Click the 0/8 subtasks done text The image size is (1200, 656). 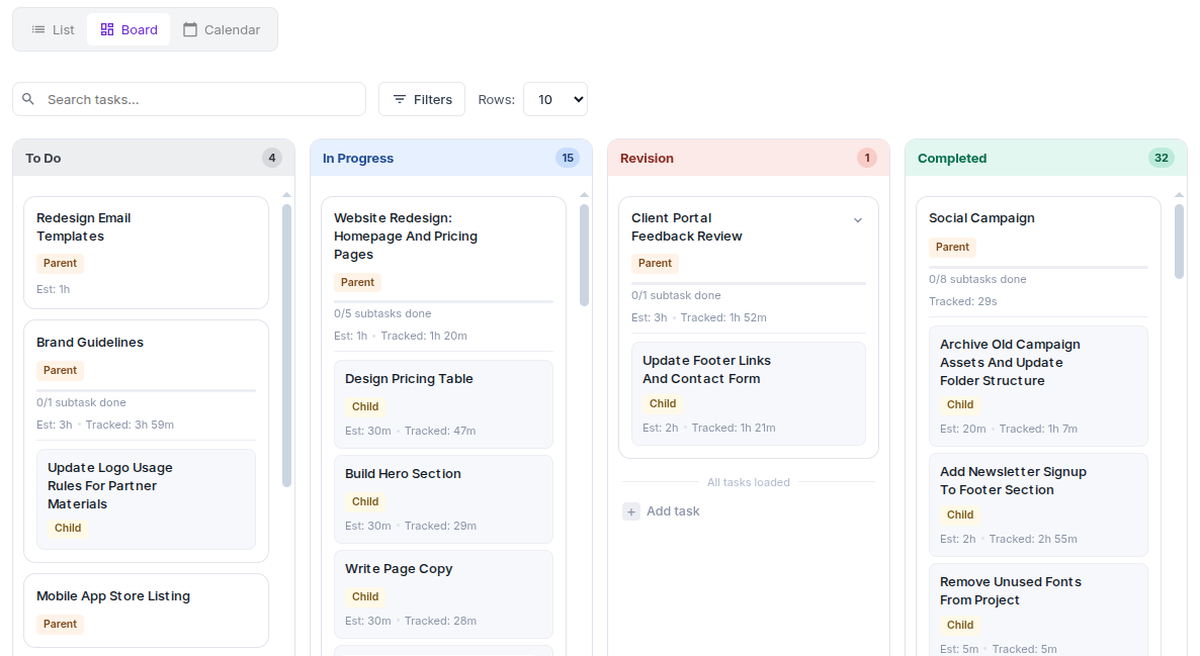[x=978, y=280]
